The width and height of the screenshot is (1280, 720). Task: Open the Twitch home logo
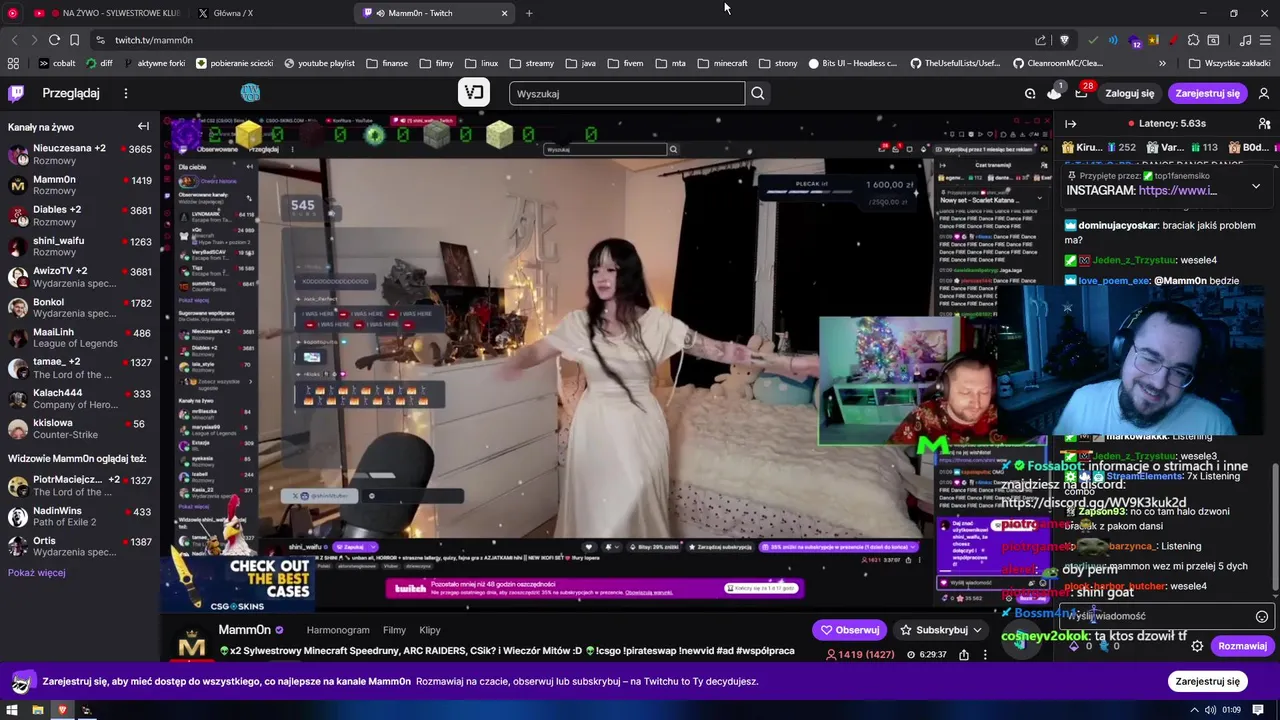pyautogui.click(x=16, y=93)
